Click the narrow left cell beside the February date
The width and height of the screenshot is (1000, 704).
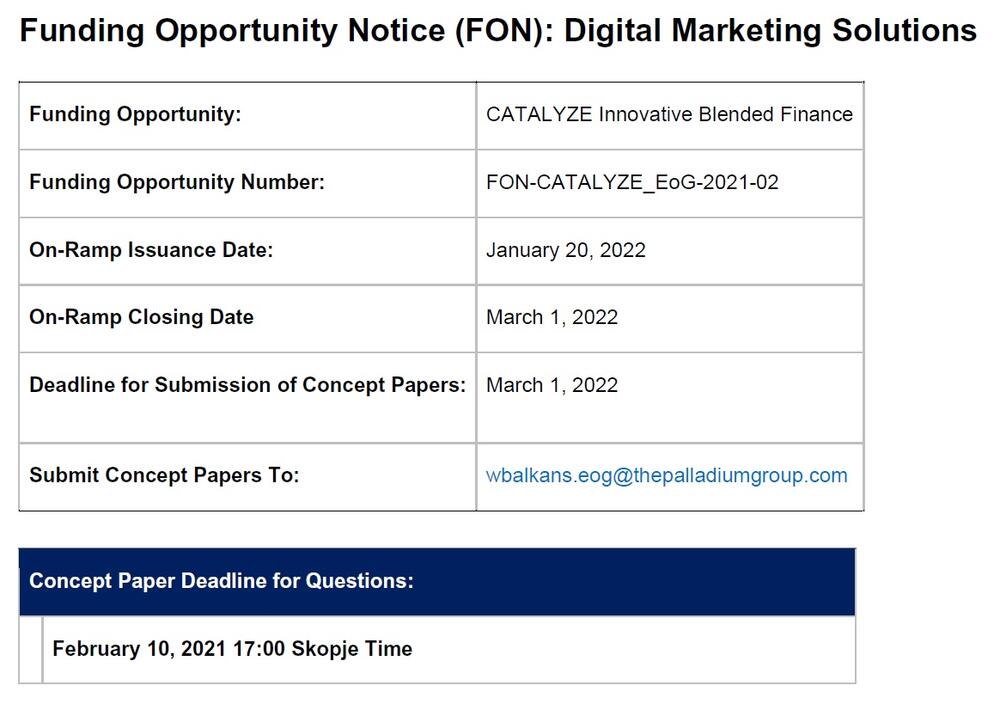(31, 650)
